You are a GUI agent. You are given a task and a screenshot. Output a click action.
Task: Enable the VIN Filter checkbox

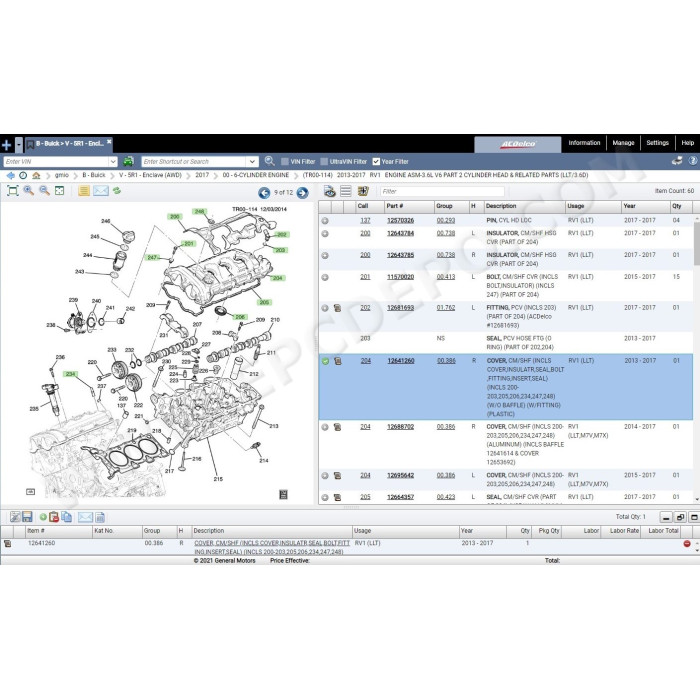[285, 162]
